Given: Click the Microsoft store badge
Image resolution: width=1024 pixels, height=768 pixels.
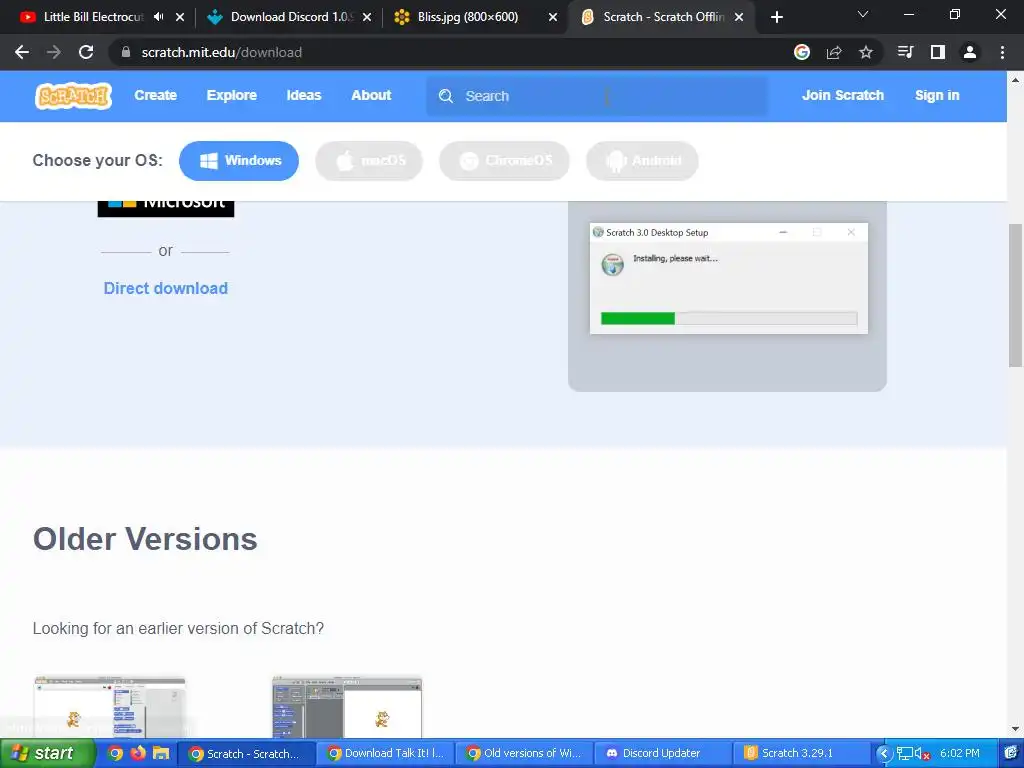Looking at the screenshot, I should pyautogui.click(x=166, y=208).
